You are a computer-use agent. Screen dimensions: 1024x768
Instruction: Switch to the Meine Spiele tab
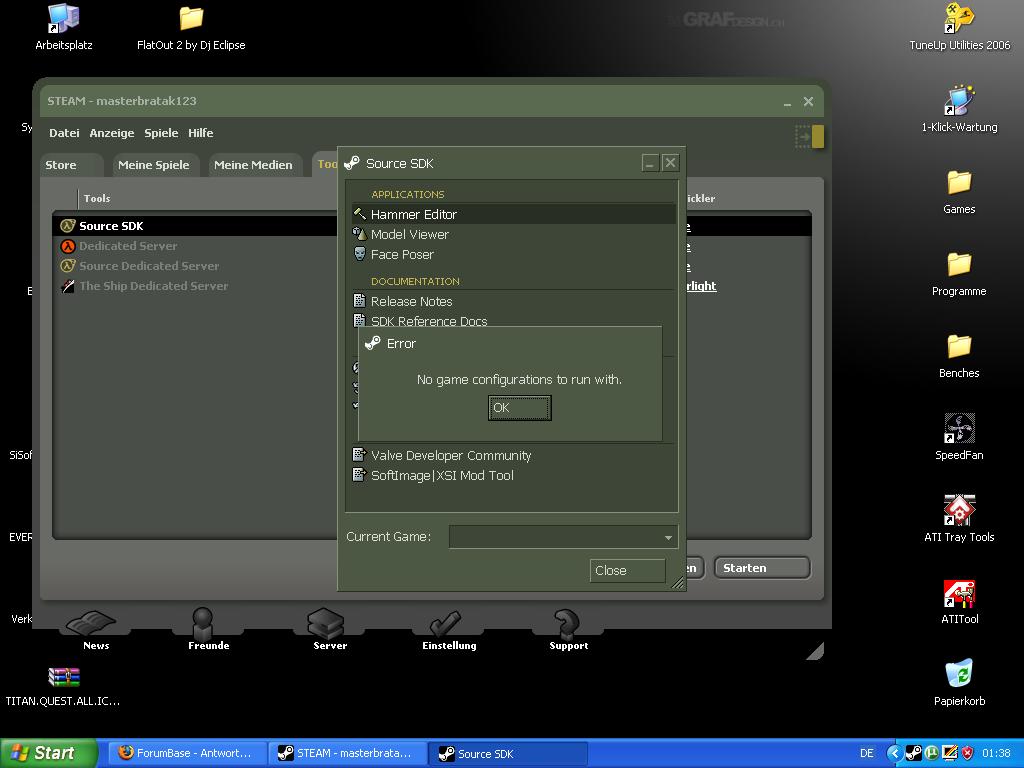tap(153, 165)
